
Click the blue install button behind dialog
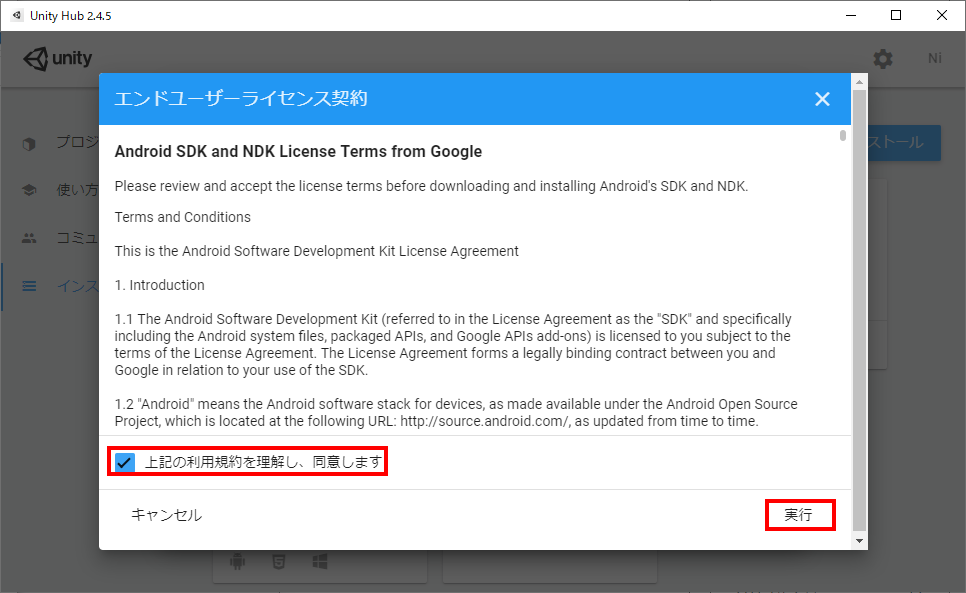click(904, 143)
